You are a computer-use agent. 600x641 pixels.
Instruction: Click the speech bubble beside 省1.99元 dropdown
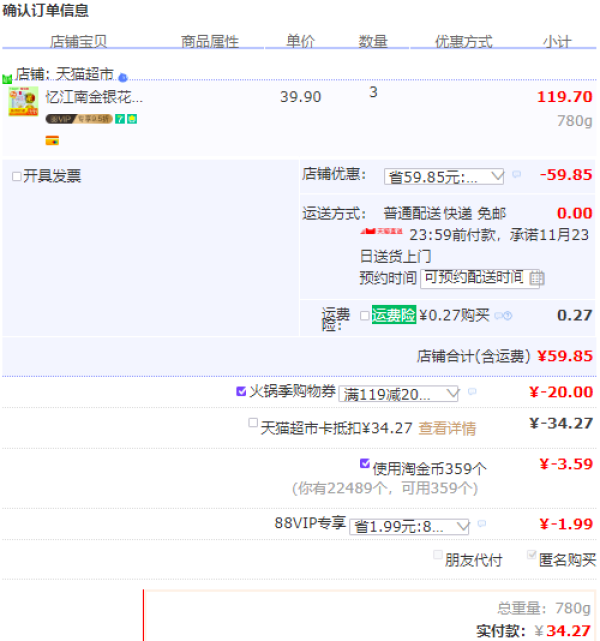tap(482, 523)
